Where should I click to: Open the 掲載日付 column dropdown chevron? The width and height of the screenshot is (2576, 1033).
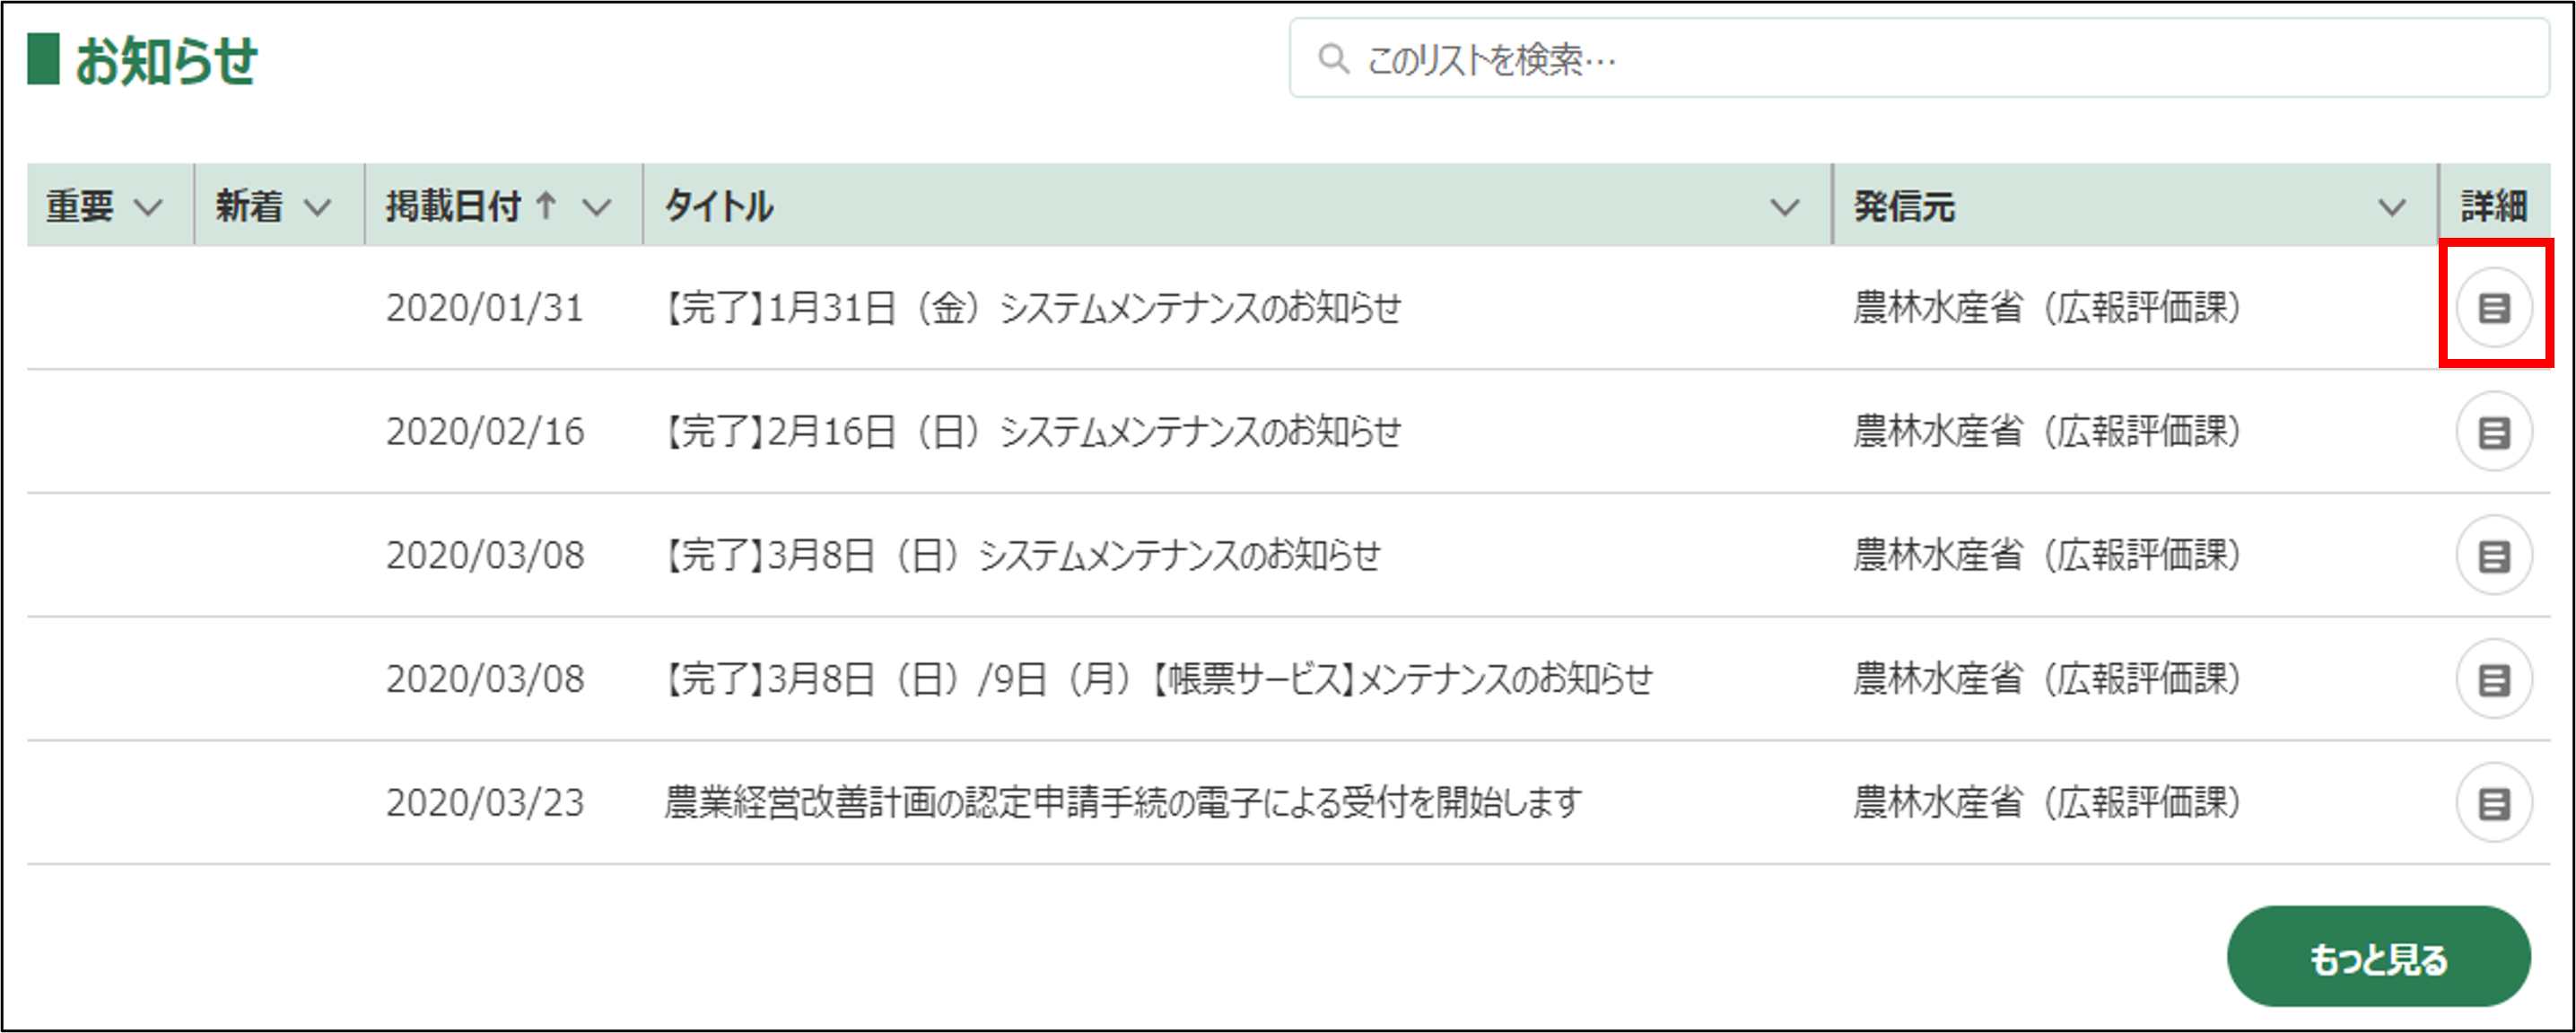tap(597, 207)
